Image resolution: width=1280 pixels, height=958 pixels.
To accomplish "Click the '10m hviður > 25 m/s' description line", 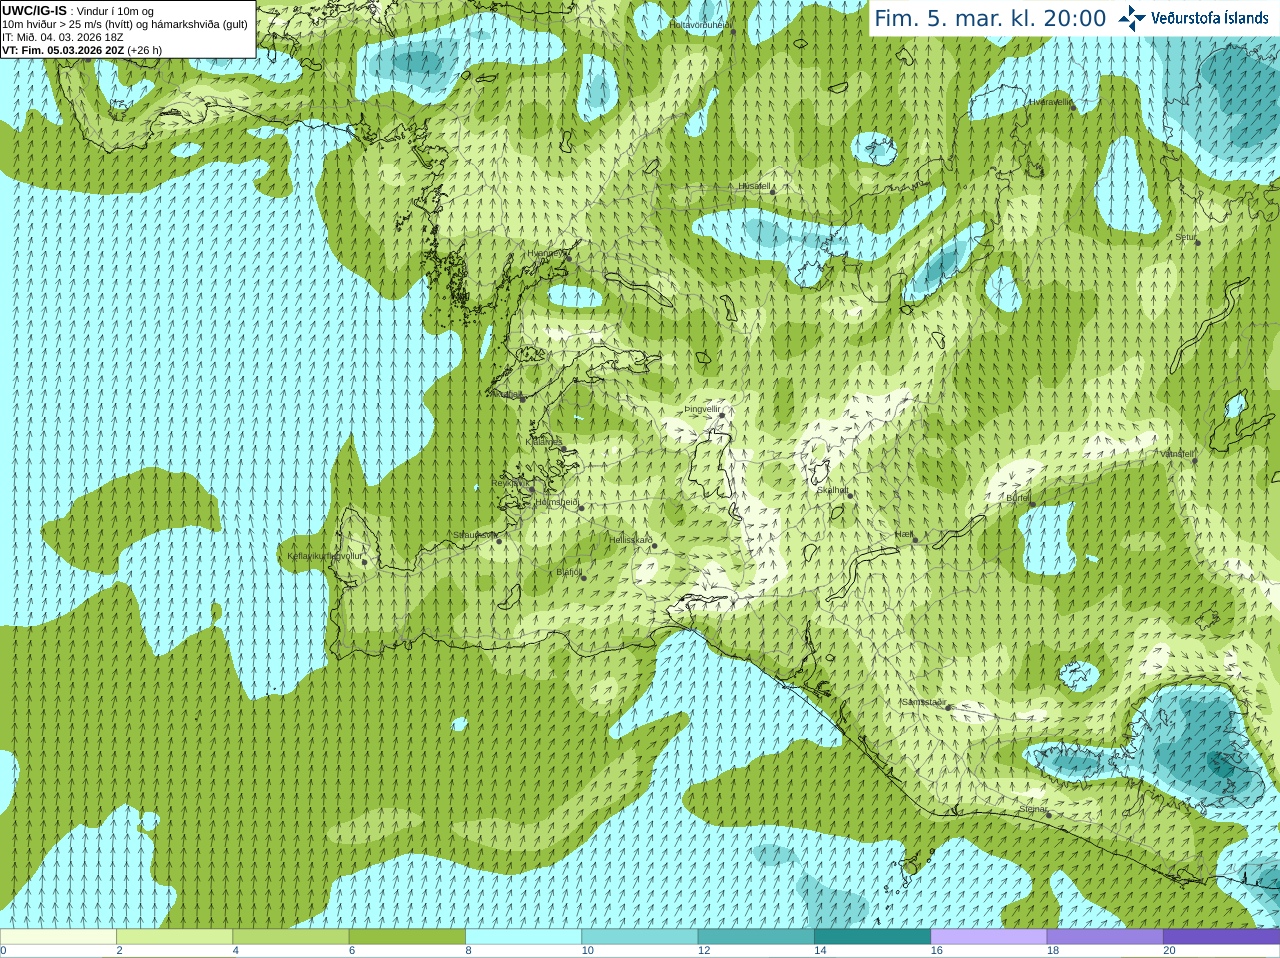I will 125,24.
